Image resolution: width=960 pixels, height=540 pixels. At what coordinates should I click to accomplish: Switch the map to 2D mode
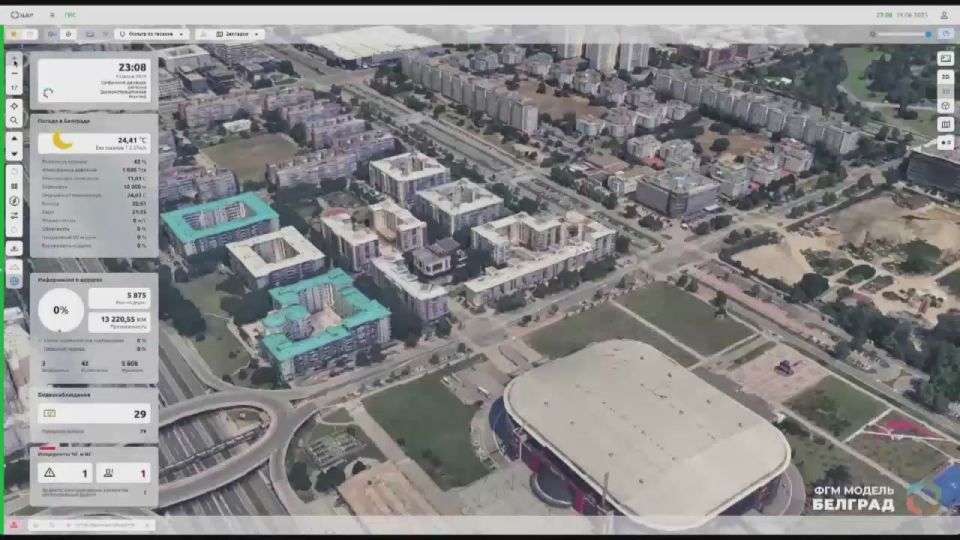tap(945, 76)
